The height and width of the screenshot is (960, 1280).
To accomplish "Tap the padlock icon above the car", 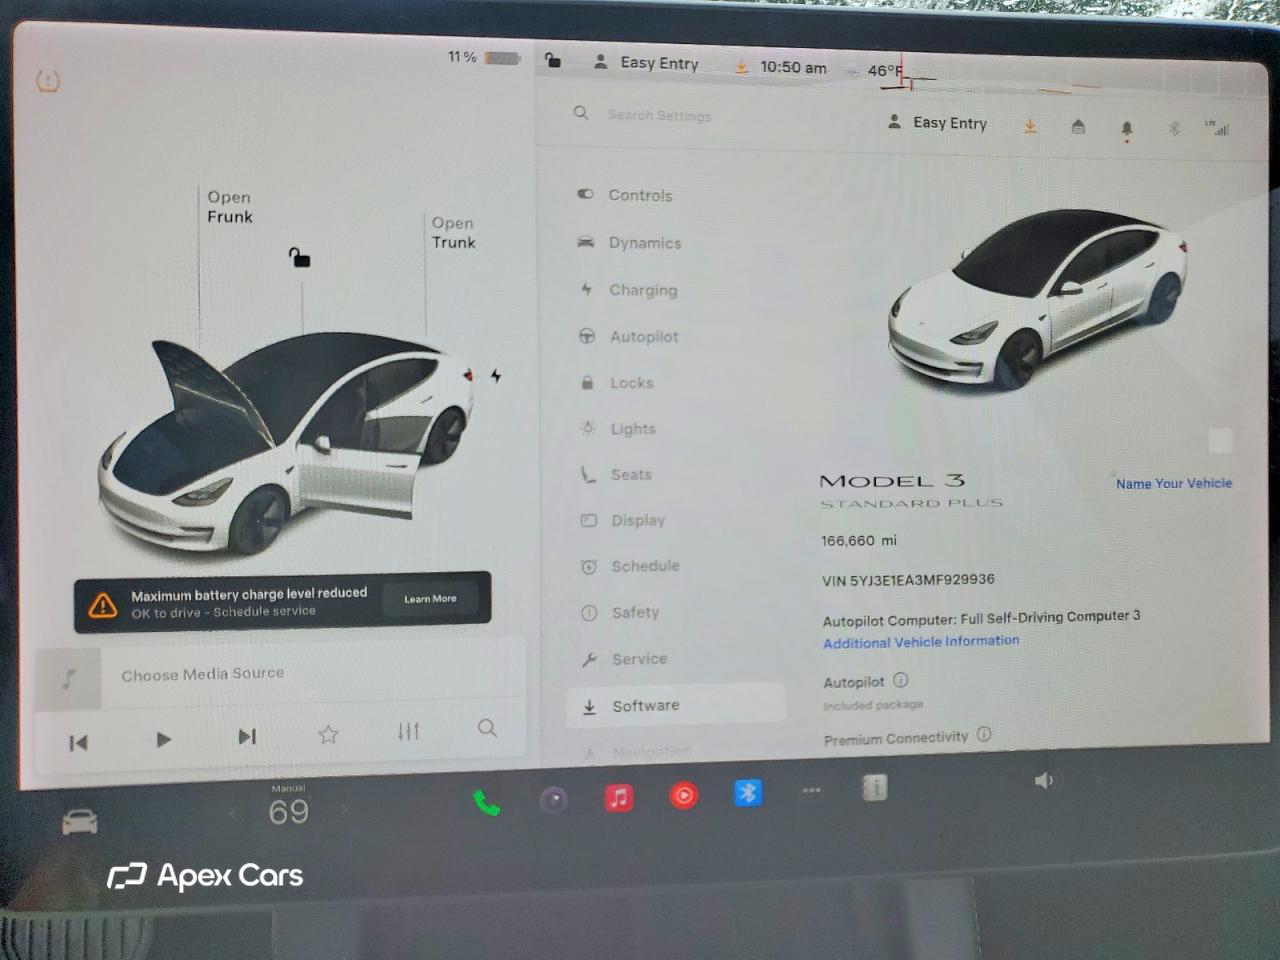I will pos(299,257).
